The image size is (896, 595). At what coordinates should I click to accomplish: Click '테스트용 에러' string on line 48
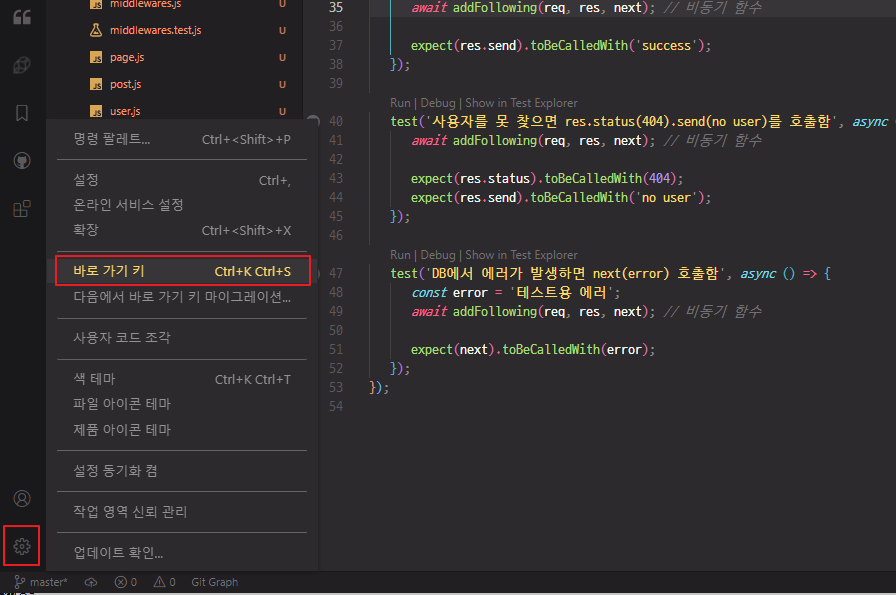561,293
